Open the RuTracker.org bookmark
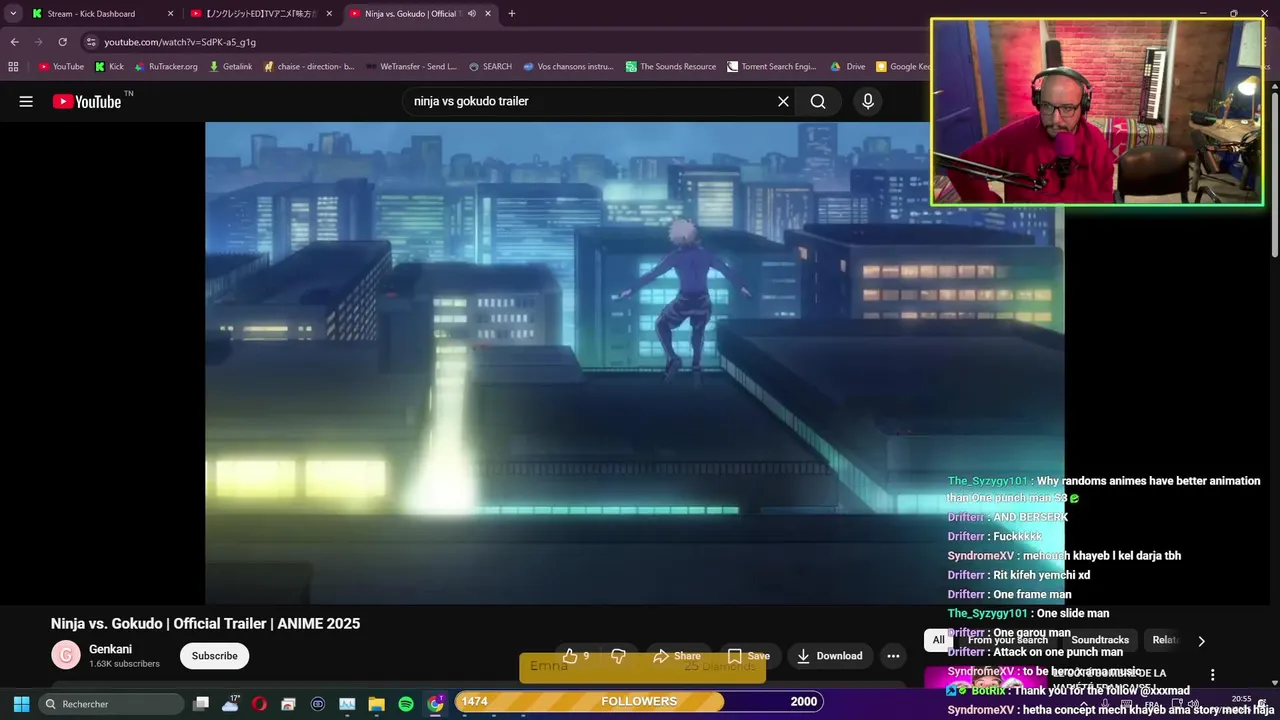 [x=166, y=67]
